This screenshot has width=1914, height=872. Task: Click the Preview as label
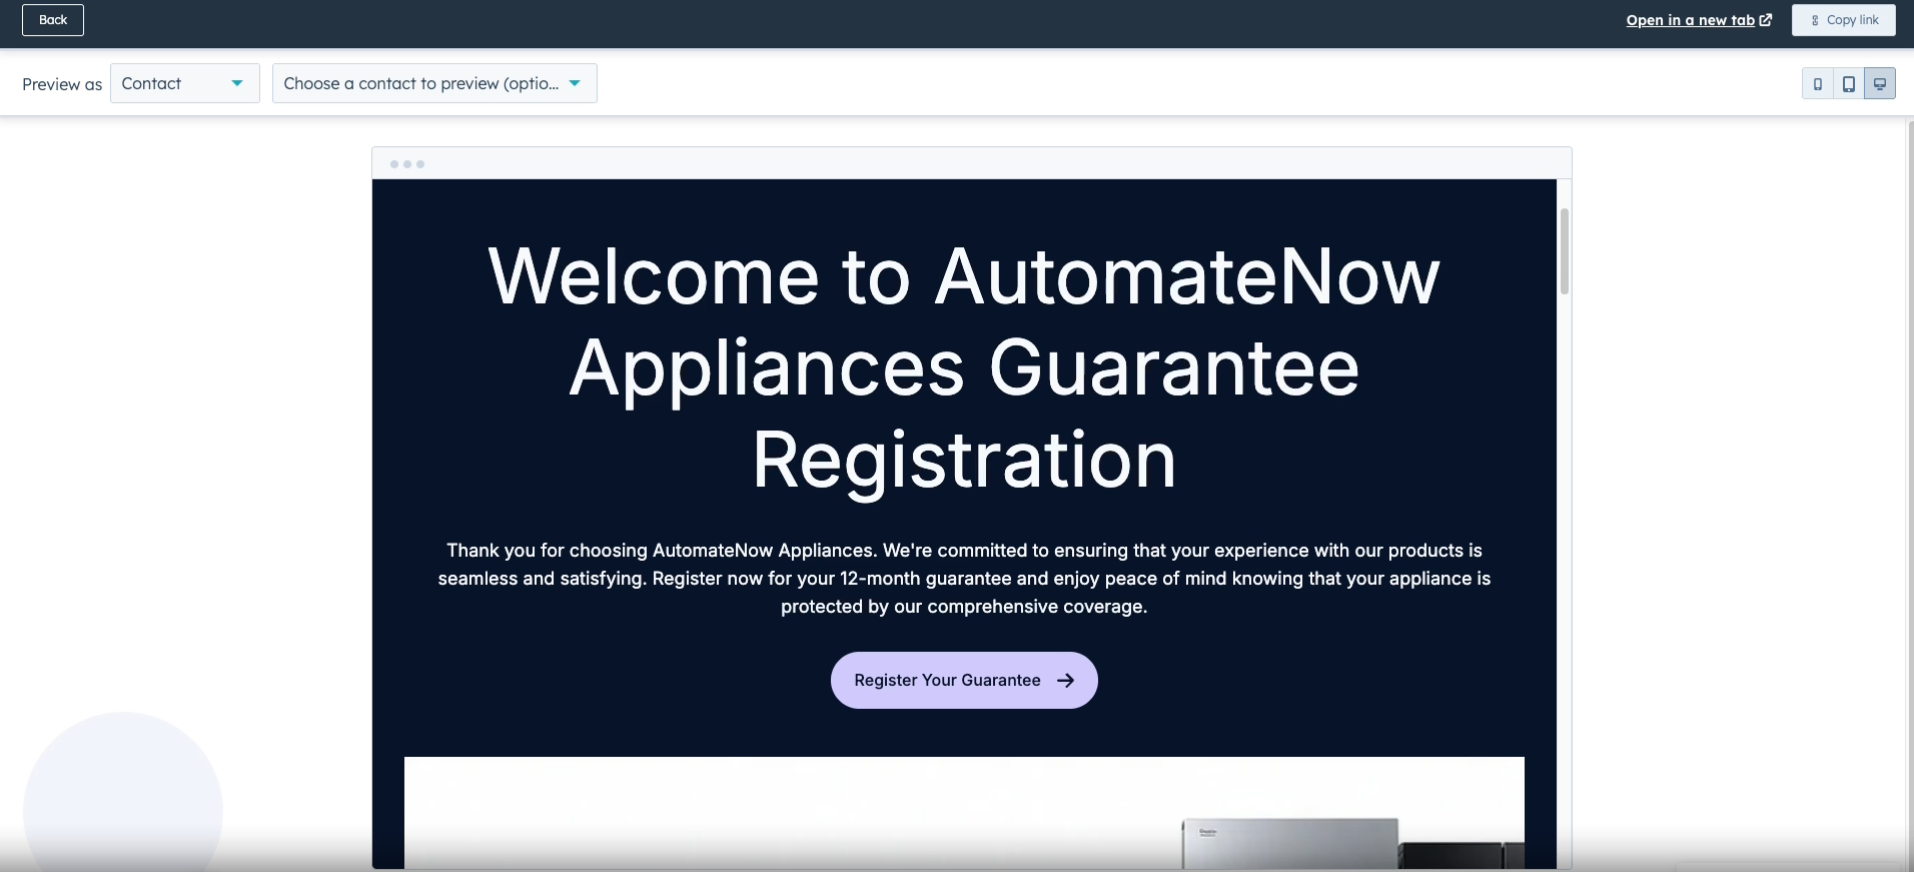tap(62, 84)
